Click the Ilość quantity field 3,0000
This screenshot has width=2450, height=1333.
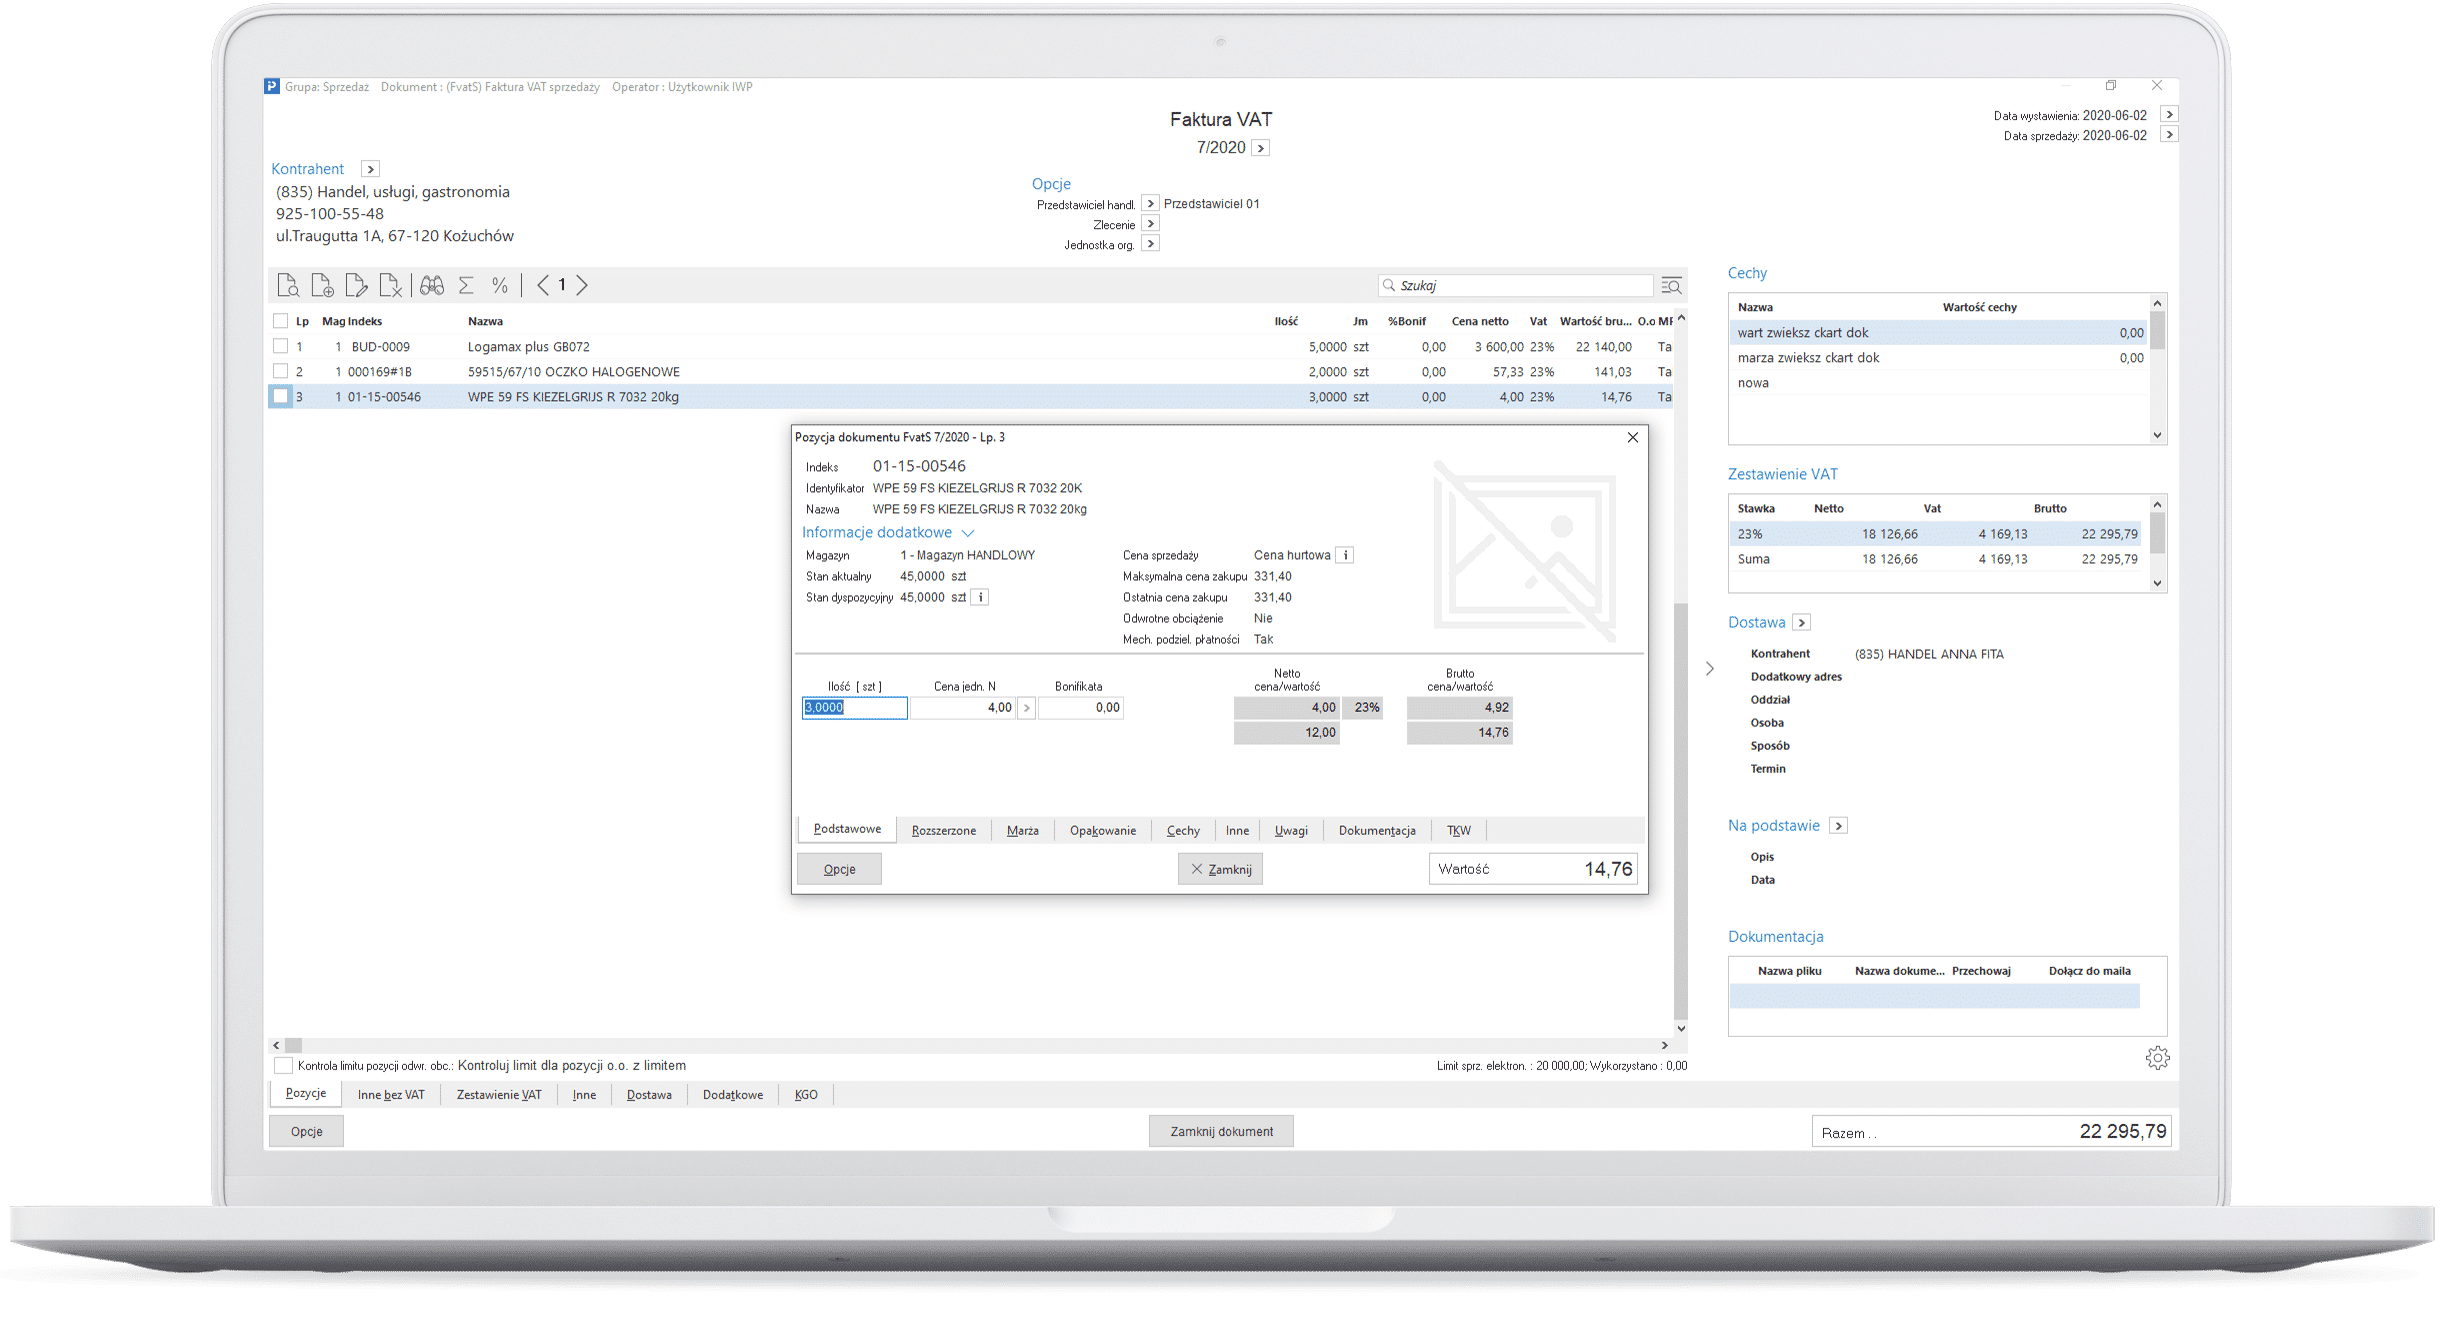[854, 708]
